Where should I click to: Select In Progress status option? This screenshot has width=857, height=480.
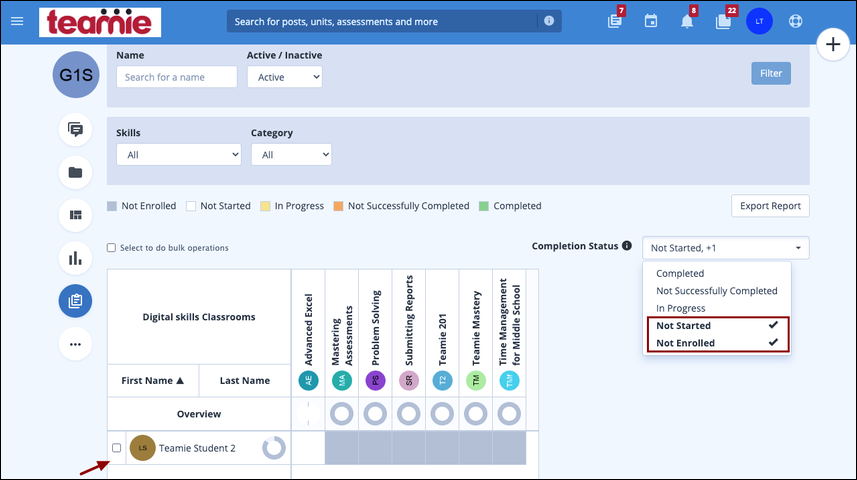717,308
